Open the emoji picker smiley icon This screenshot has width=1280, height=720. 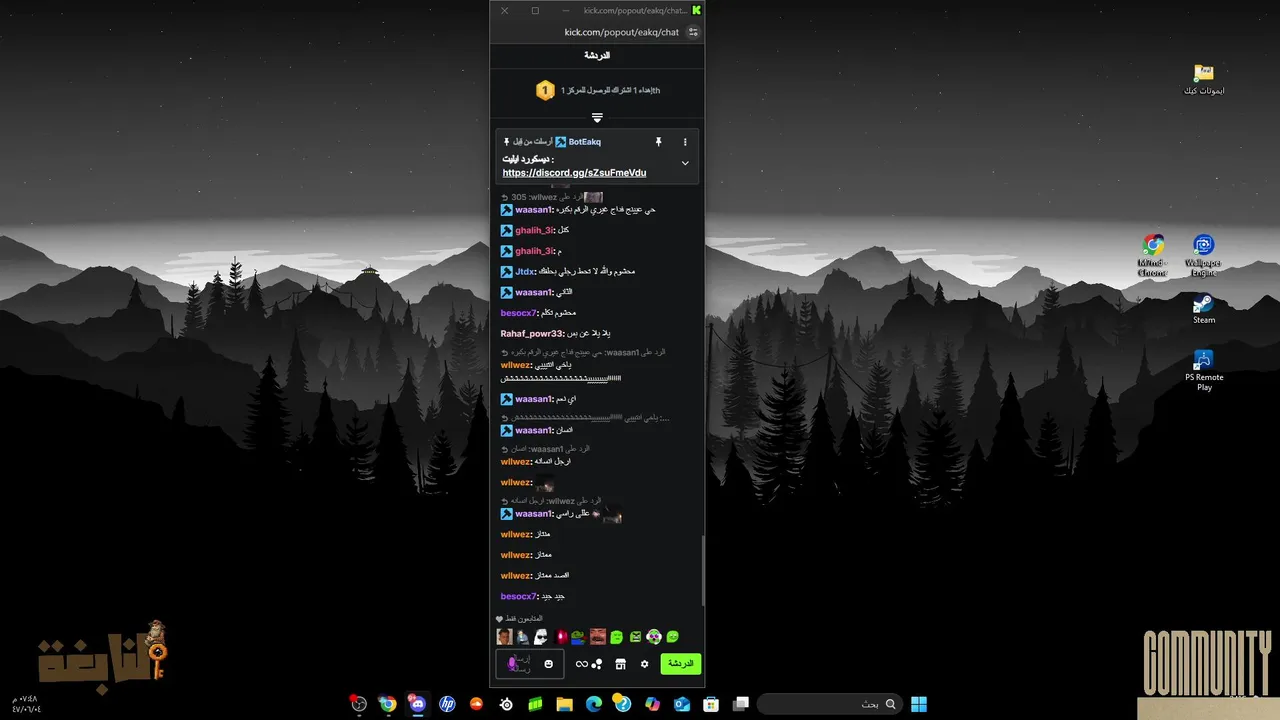tap(549, 664)
